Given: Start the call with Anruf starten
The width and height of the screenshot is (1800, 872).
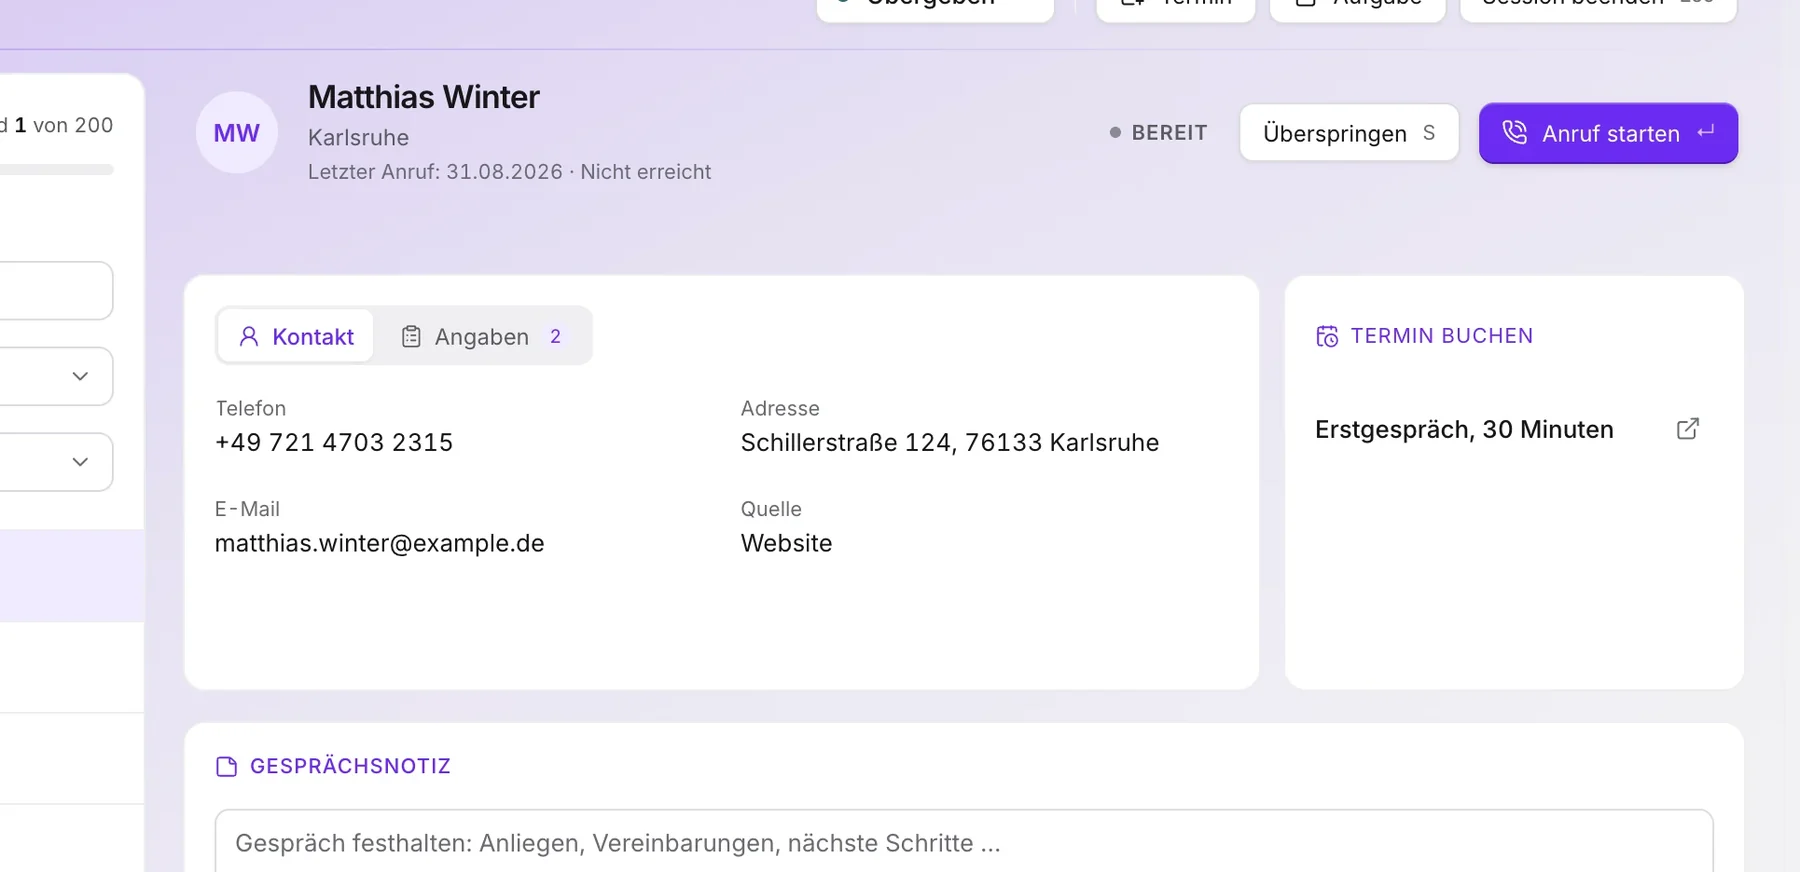Looking at the screenshot, I should pos(1608,133).
